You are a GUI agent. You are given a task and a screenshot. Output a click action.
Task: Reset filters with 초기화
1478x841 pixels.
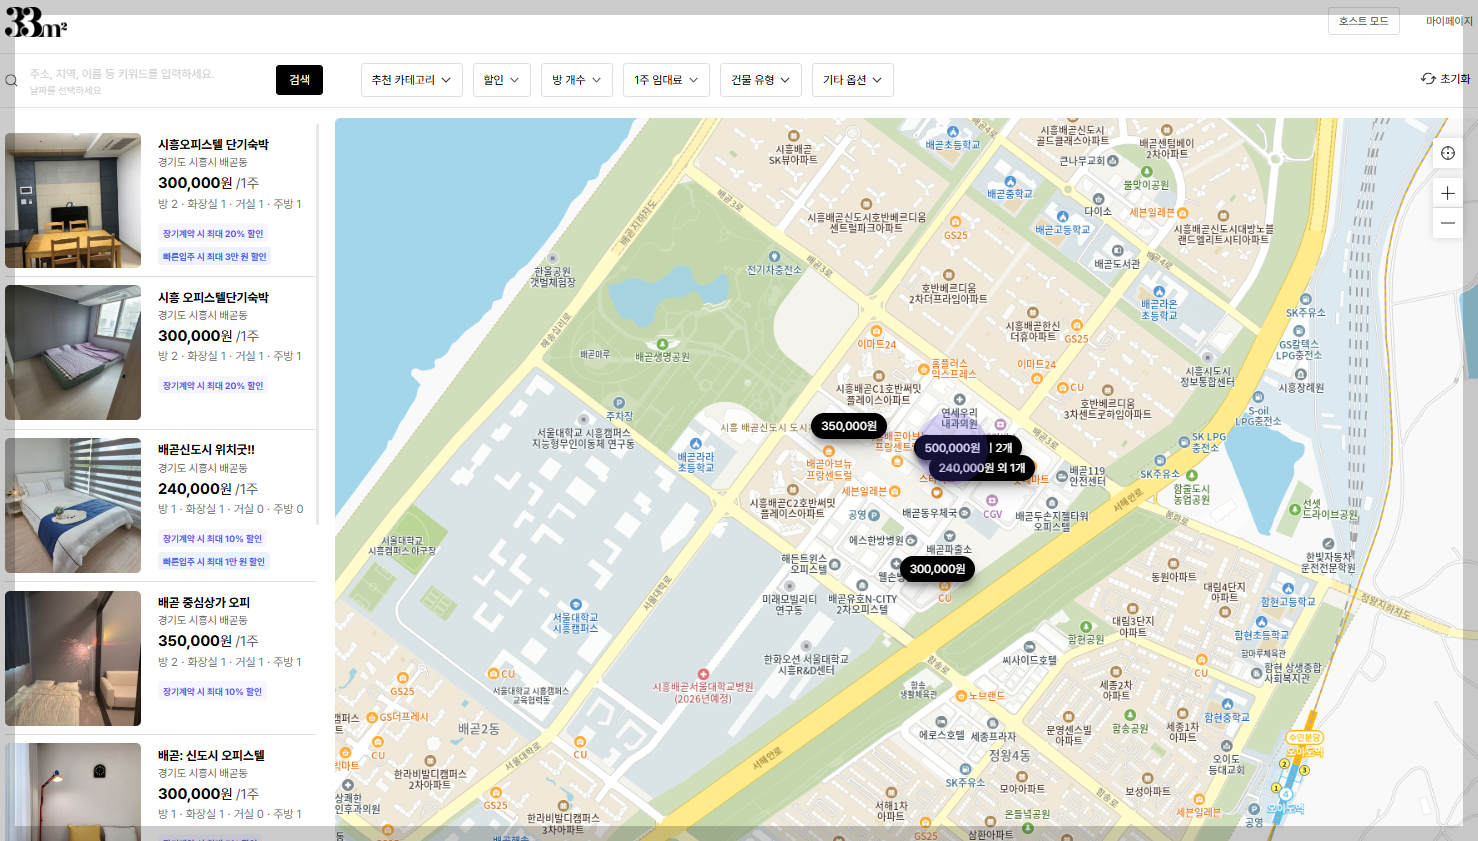pyautogui.click(x=1446, y=79)
